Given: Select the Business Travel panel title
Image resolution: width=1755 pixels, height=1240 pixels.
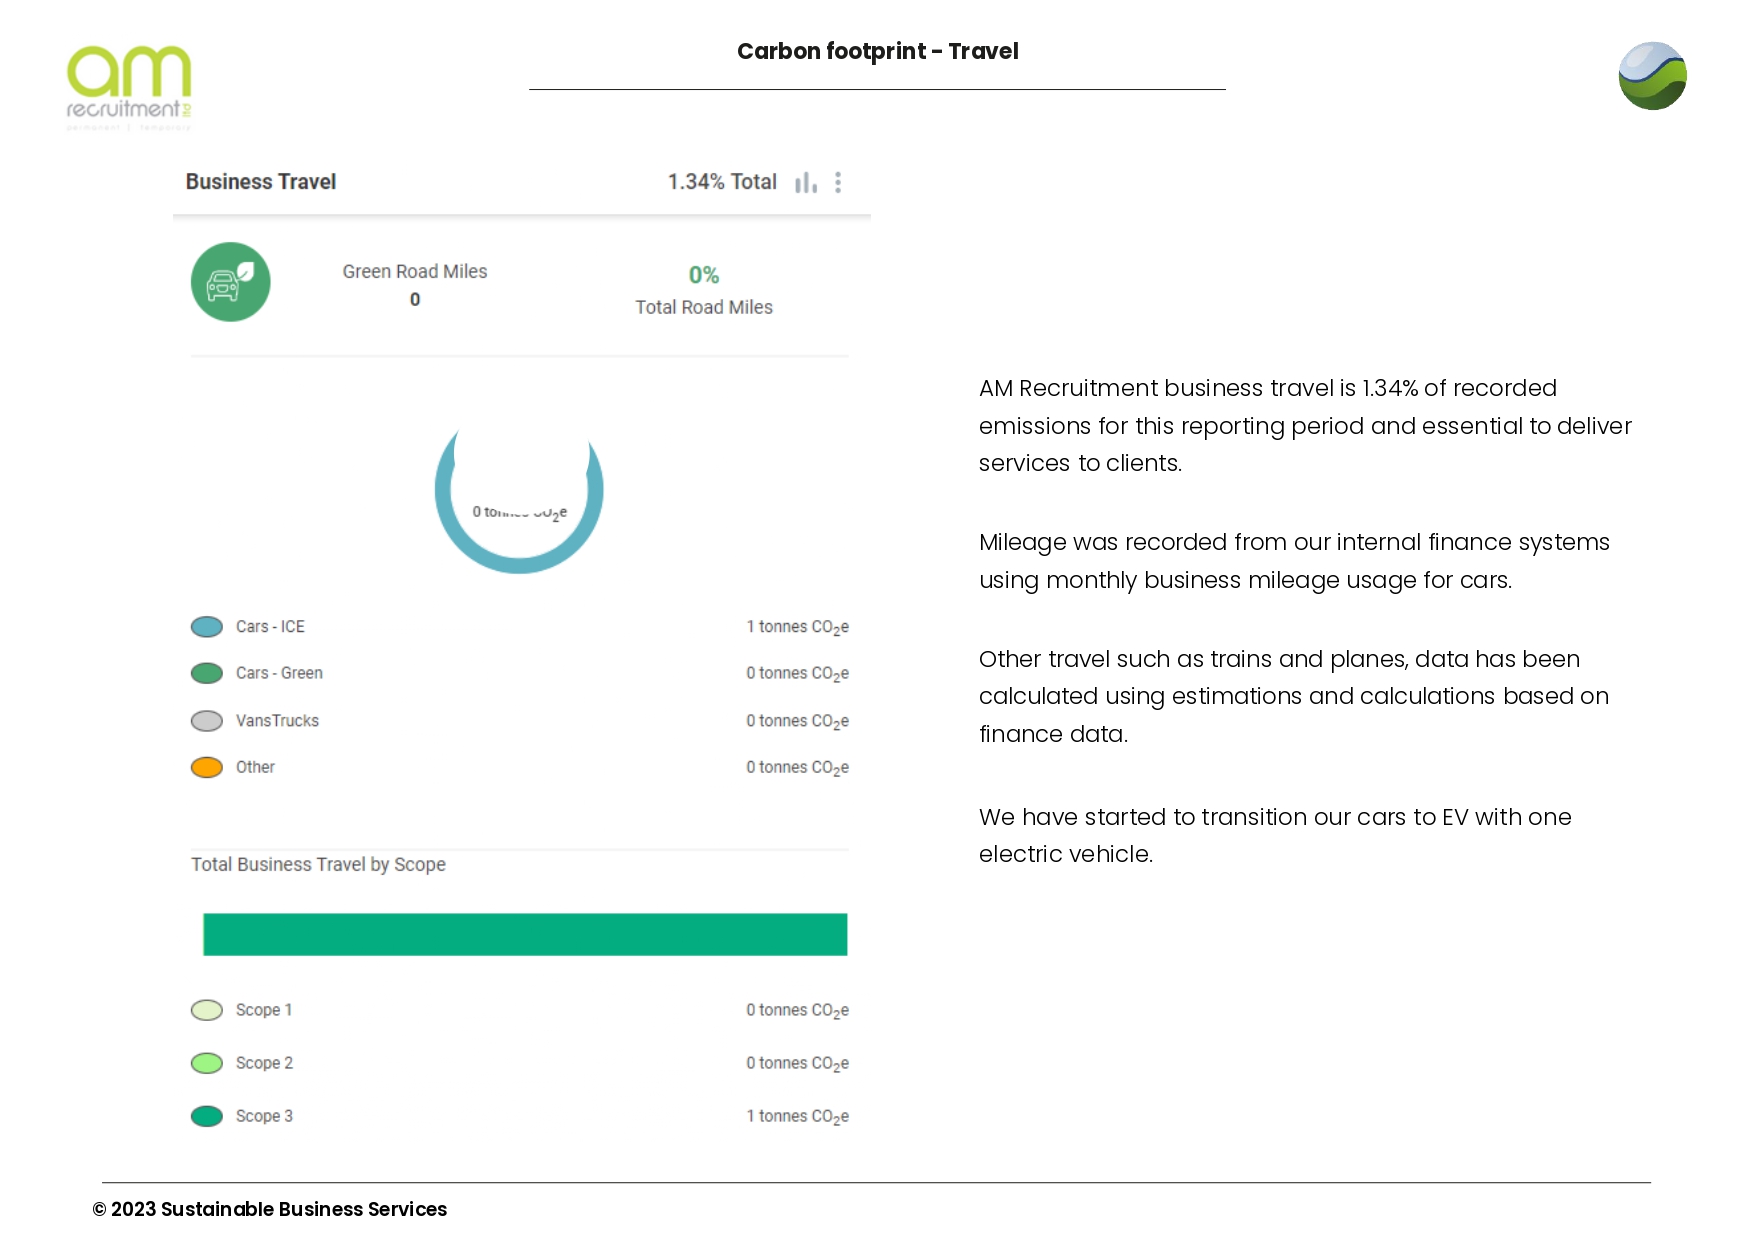Looking at the screenshot, I should pyautogui.click(x=261, y=182).
